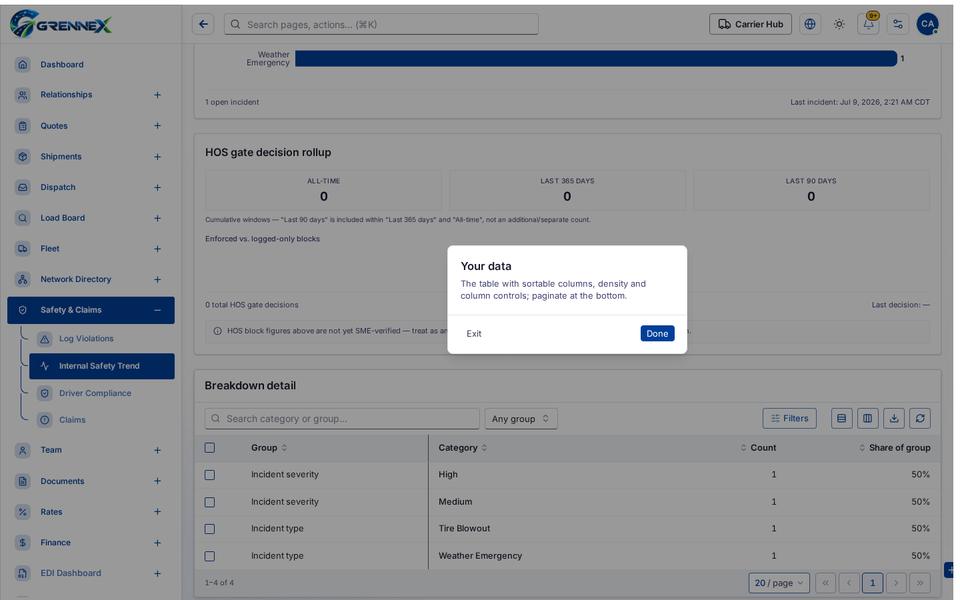The image size is (960, 600).
Task: Expand the Shipments menu section
Action: [x=157, y=157]
